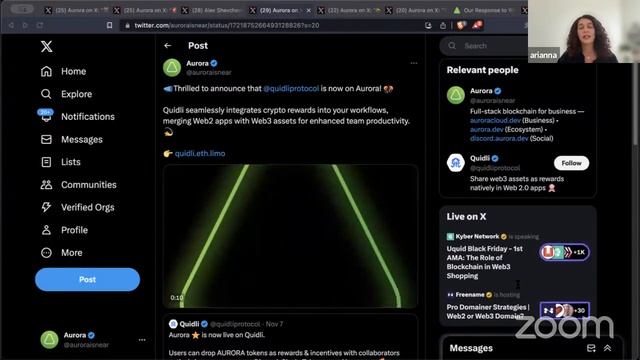Click the share icon in address bar

443,25
